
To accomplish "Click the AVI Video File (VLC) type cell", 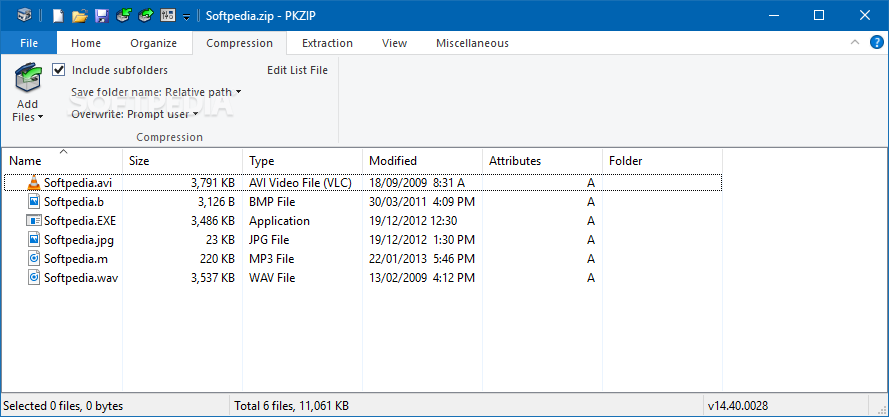I will click(300, 183).
